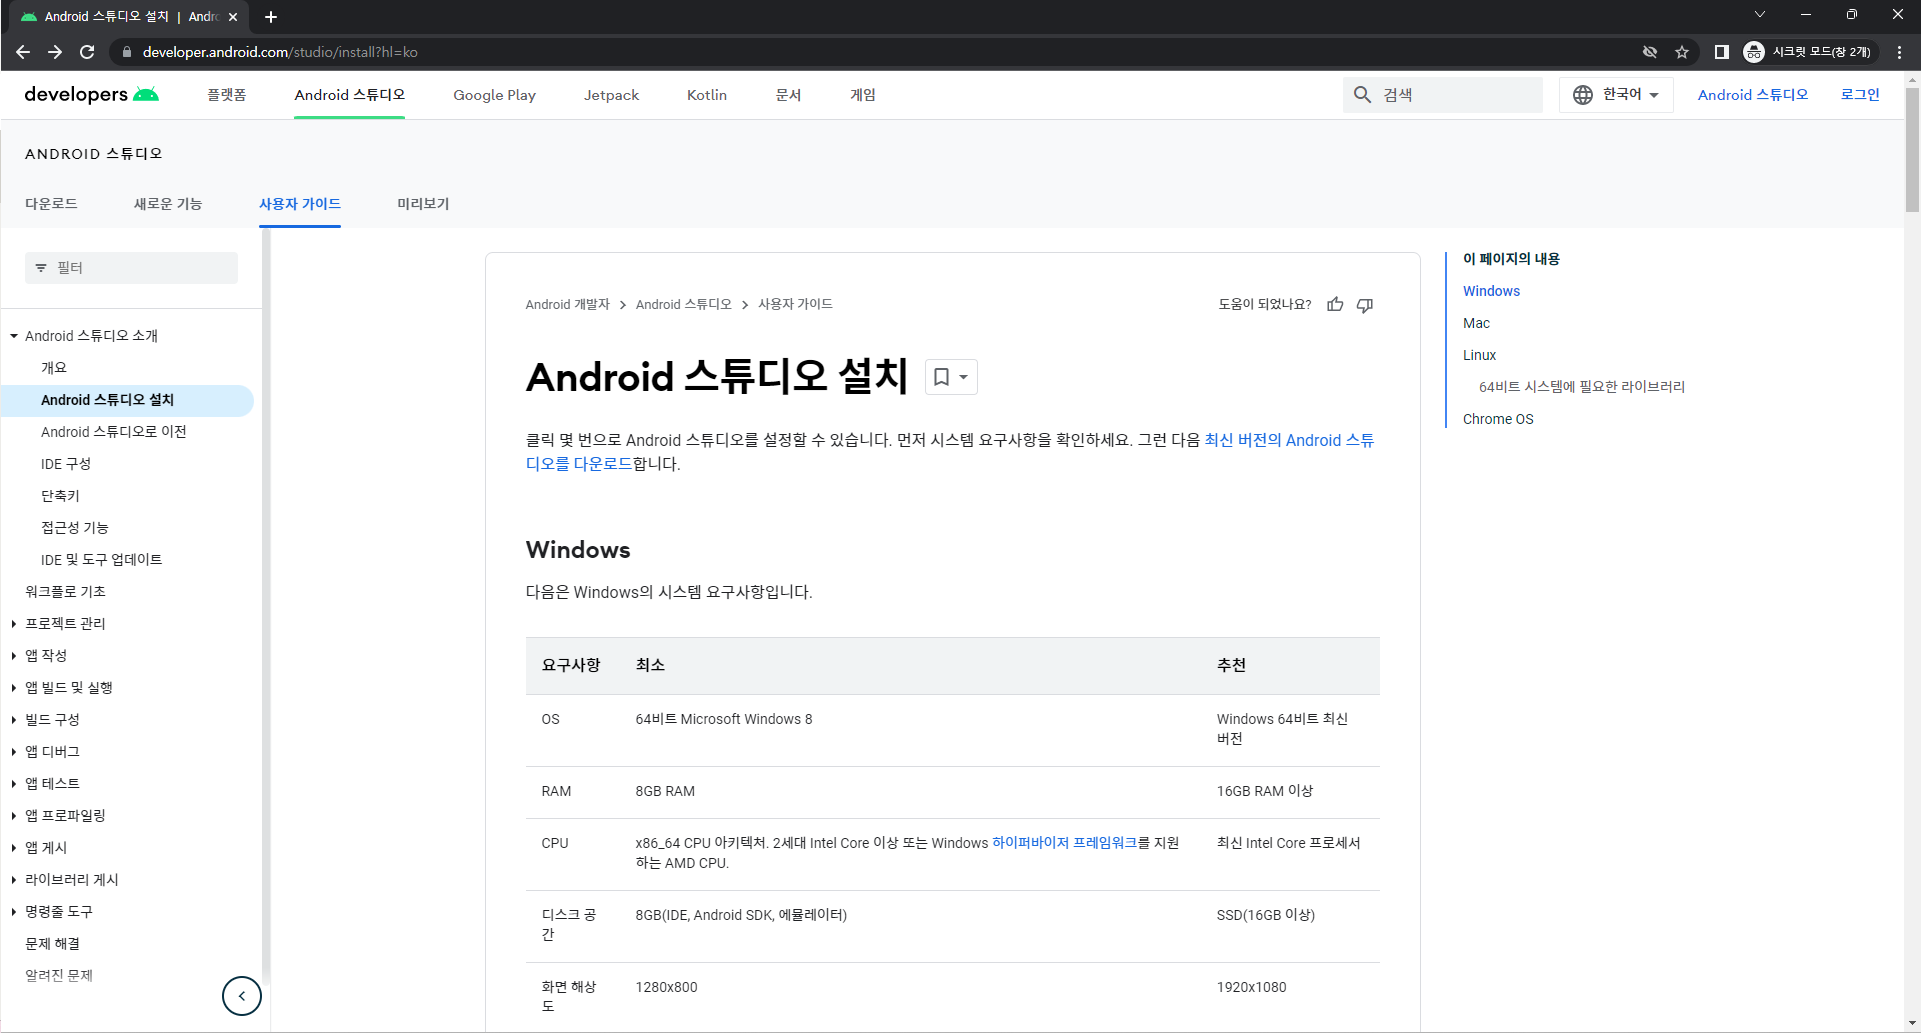Image resolution: width=1921 pixels, height=1033 pixels.
Task: Open 개요 in sidebar
Action: [54, 368]
